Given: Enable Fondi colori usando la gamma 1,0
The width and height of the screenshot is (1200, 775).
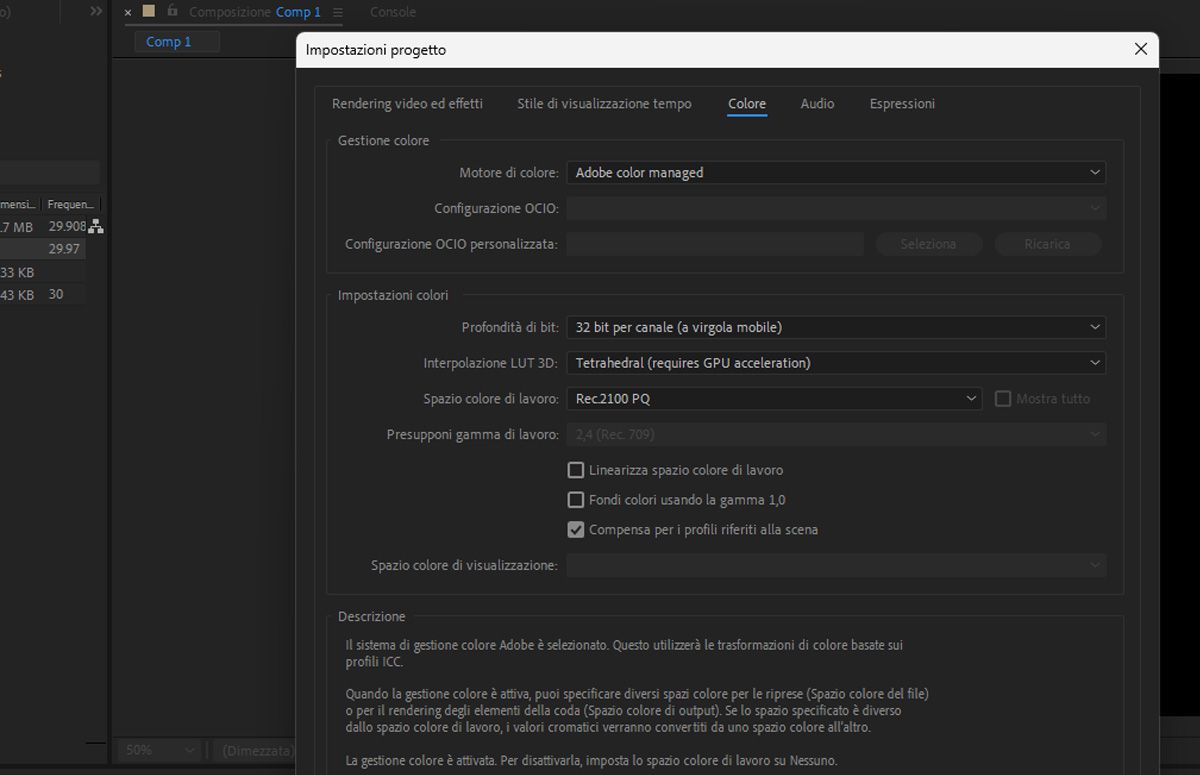Looking at the screenshot, I should click(576, 500).
